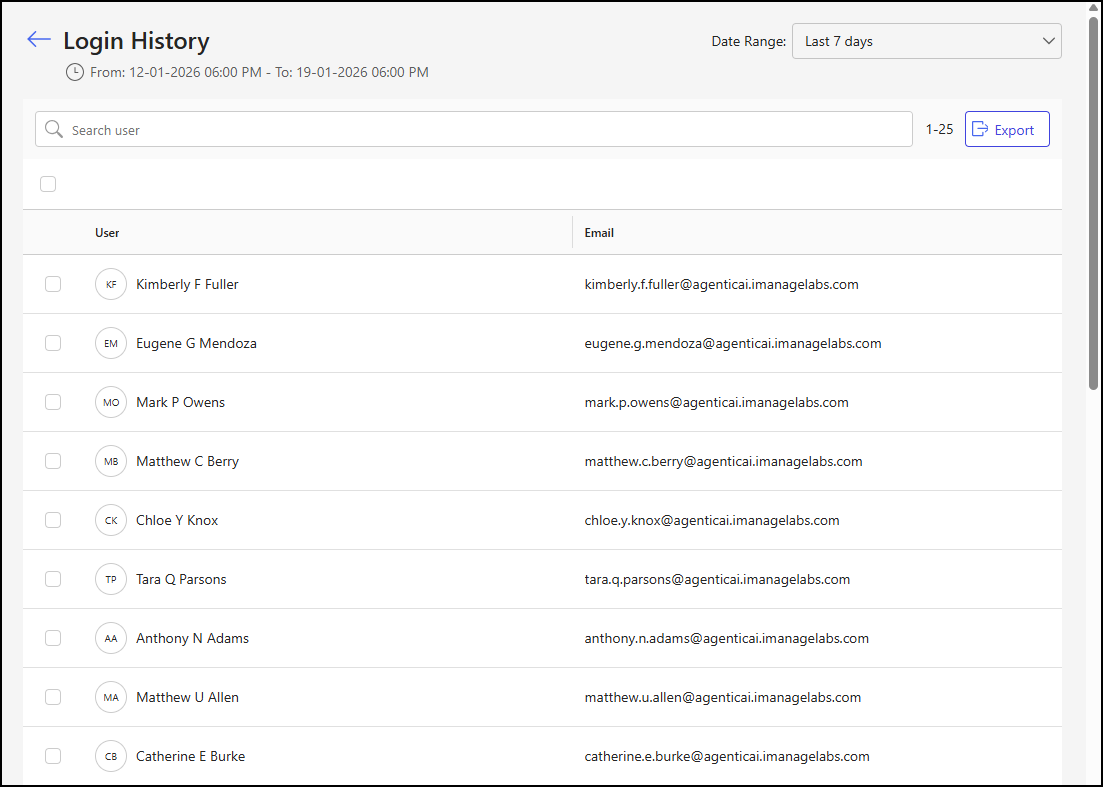Viewport: 1103px width, 787px height.
Task: Select the Email column header
Action: pos(599,232)
